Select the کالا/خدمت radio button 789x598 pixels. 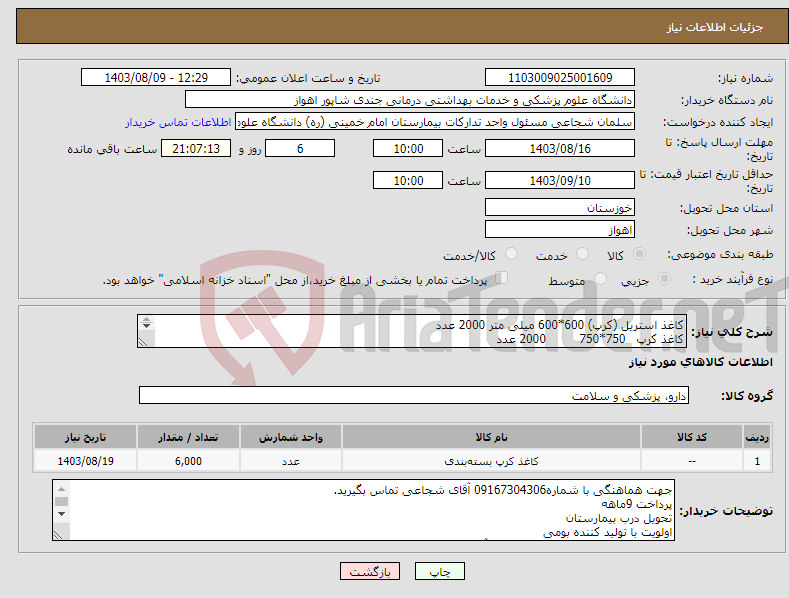pyautogui.click(x=511, y=254)
